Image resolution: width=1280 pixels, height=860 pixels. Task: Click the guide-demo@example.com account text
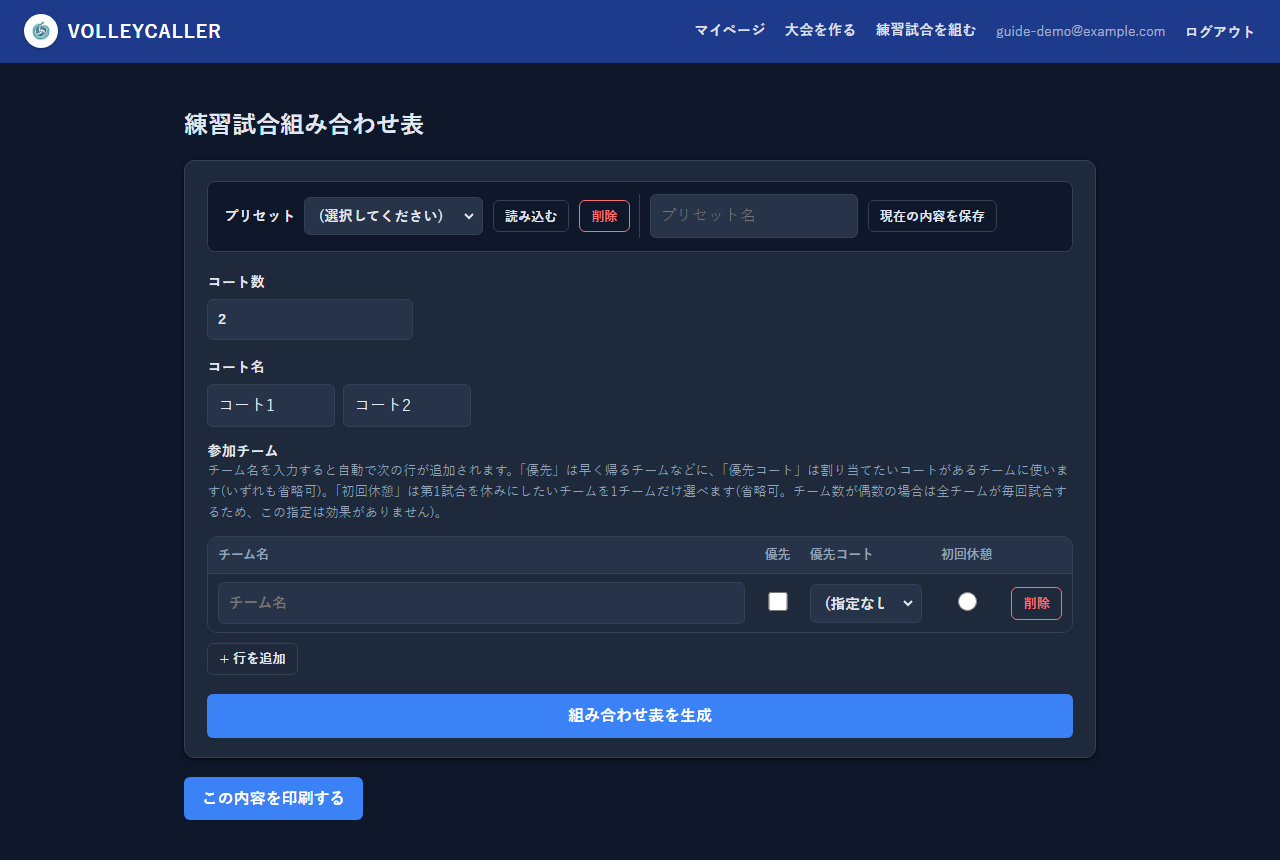(x=1081, y=31)
